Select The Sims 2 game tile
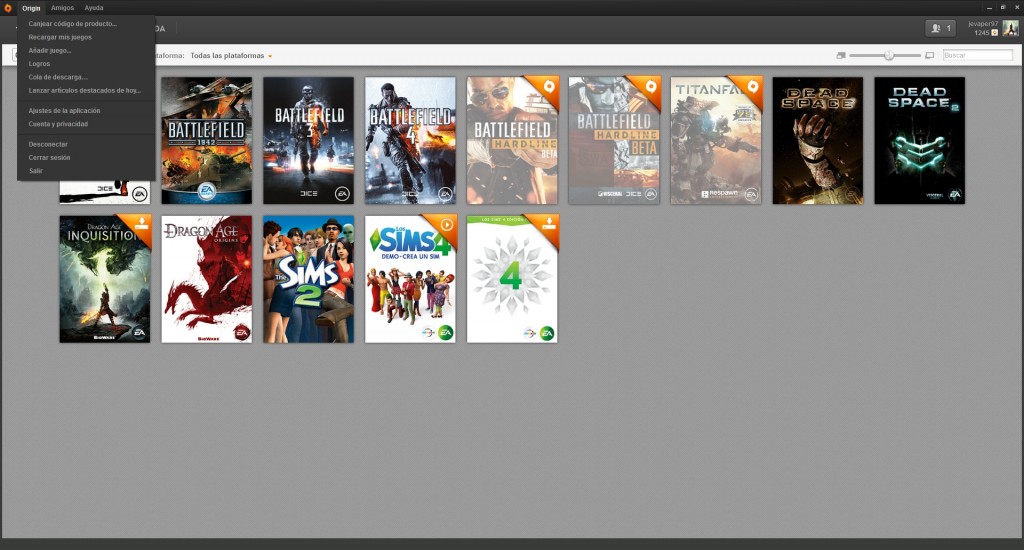The height and width of the screenshot is (550, 1024). [x=308, y=279]
